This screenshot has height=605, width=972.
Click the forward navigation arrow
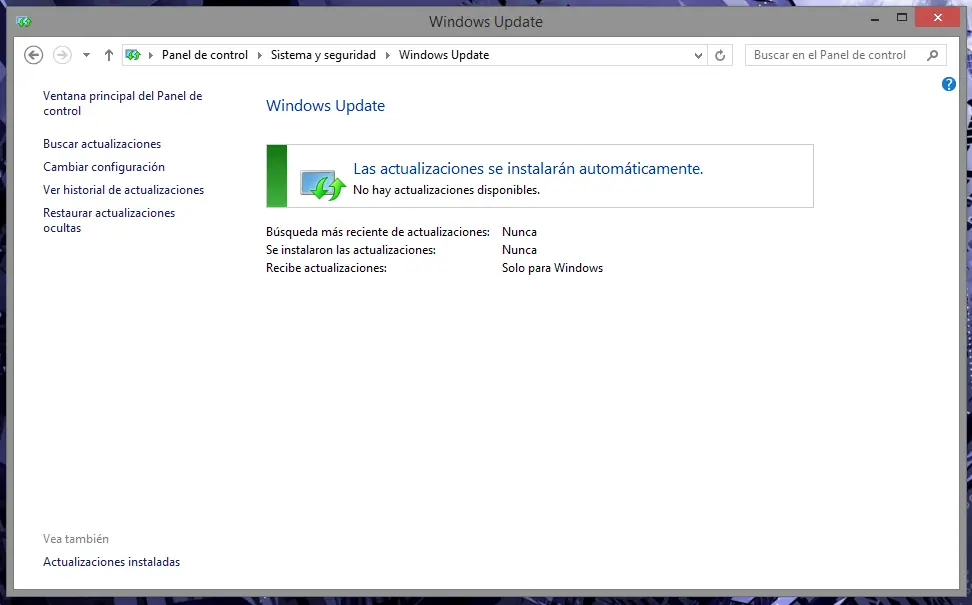[62, 55]
